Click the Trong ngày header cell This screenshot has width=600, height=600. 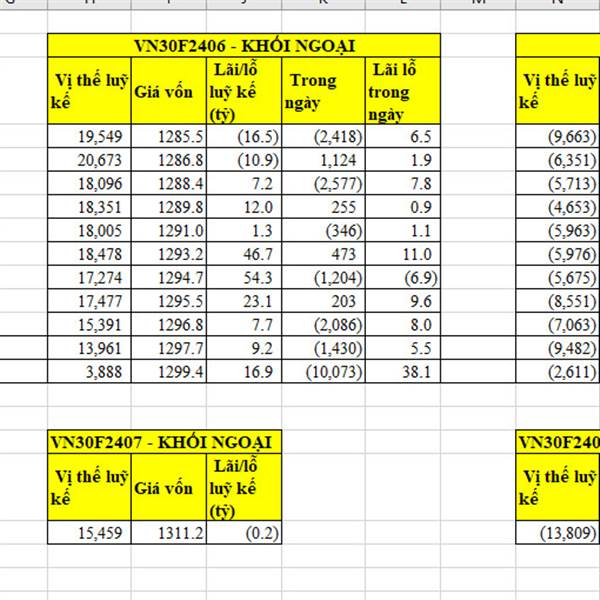coord(323,91)
